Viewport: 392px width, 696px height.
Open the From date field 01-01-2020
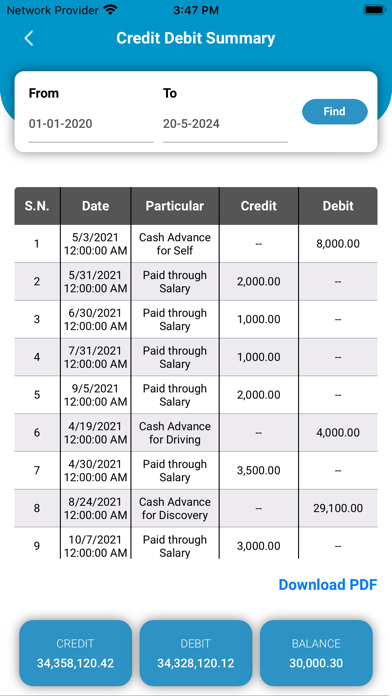[x=91, y=124]
